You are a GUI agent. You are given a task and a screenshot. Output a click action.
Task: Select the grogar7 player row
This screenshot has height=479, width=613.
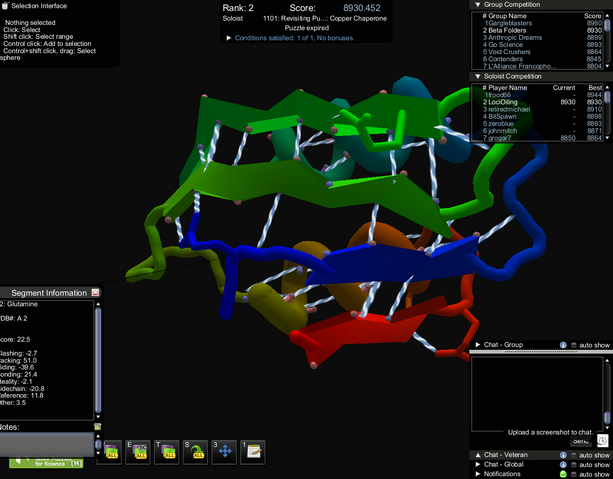coord(542,138)
